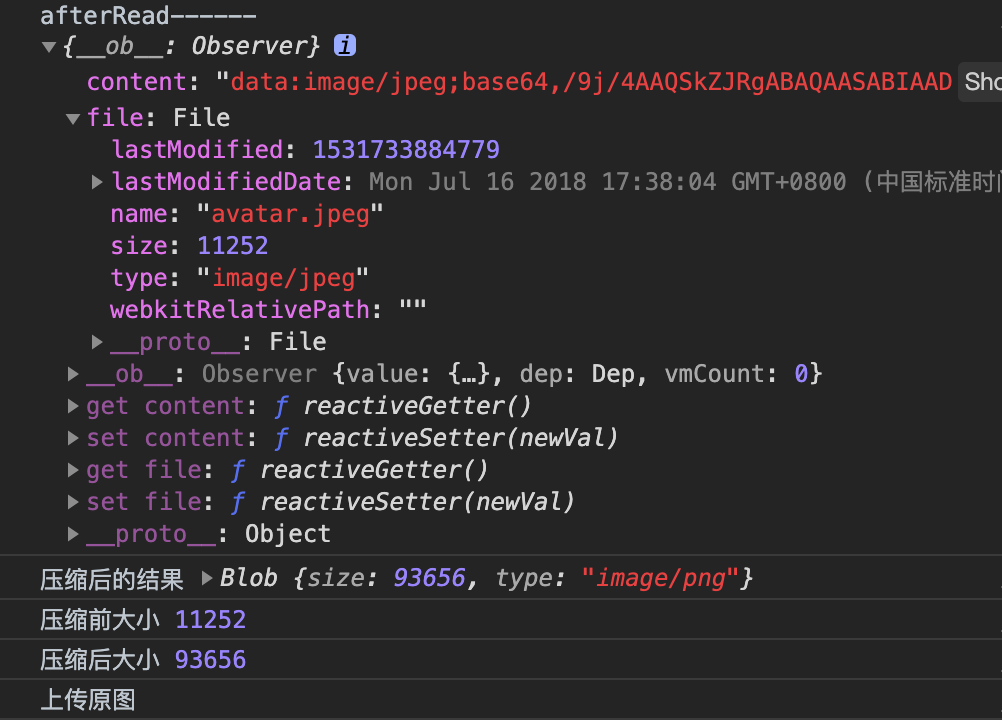This screenshot has width=1002, height=720.
Task: Expand the get file reactiveGetter entry
Action: [x=73, y=470]
